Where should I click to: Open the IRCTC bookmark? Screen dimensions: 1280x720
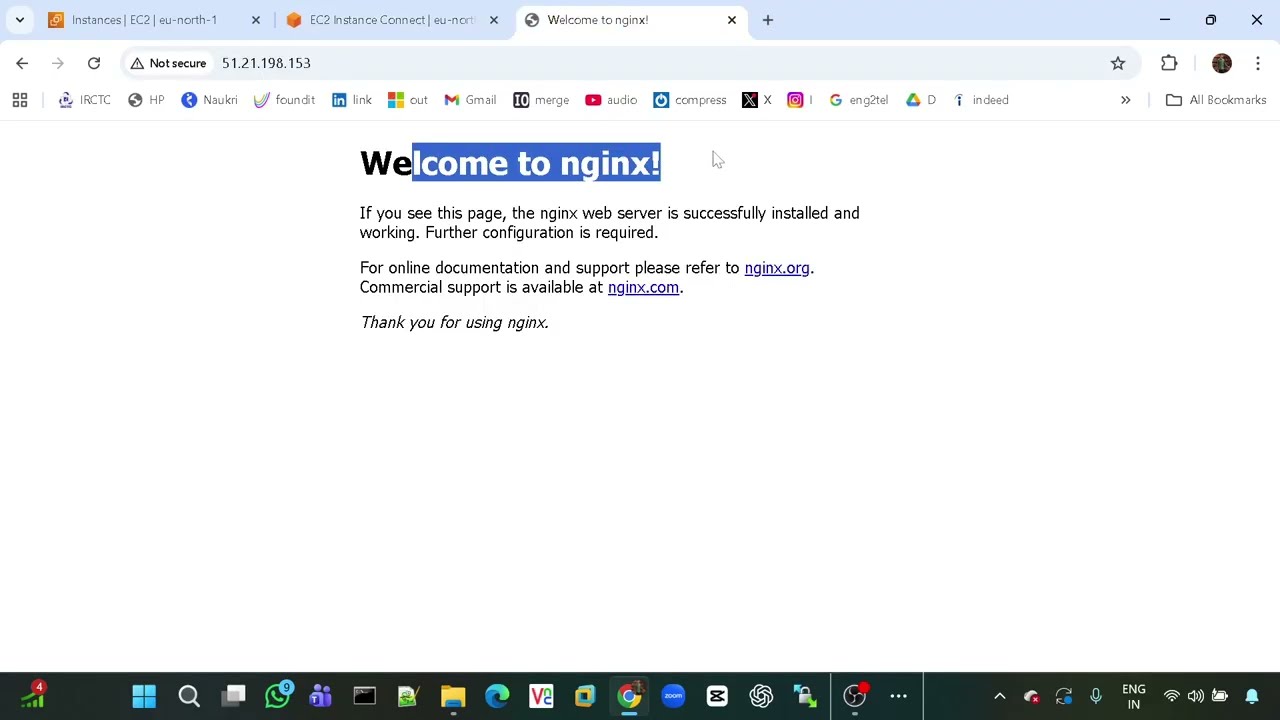pos(84,100)
